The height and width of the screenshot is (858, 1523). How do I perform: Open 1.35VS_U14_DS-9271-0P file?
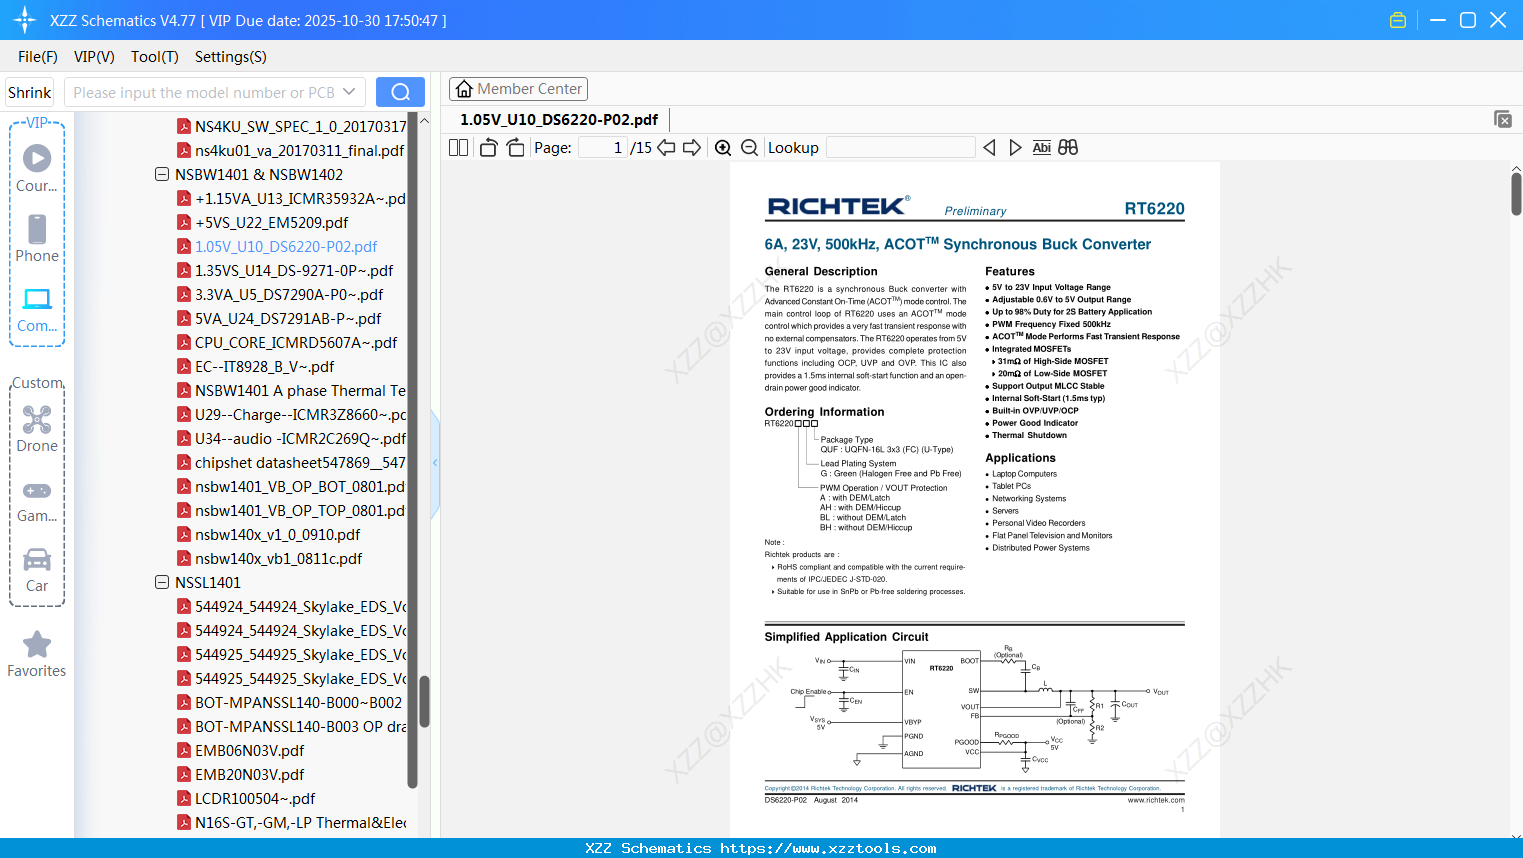coord(294,270)
